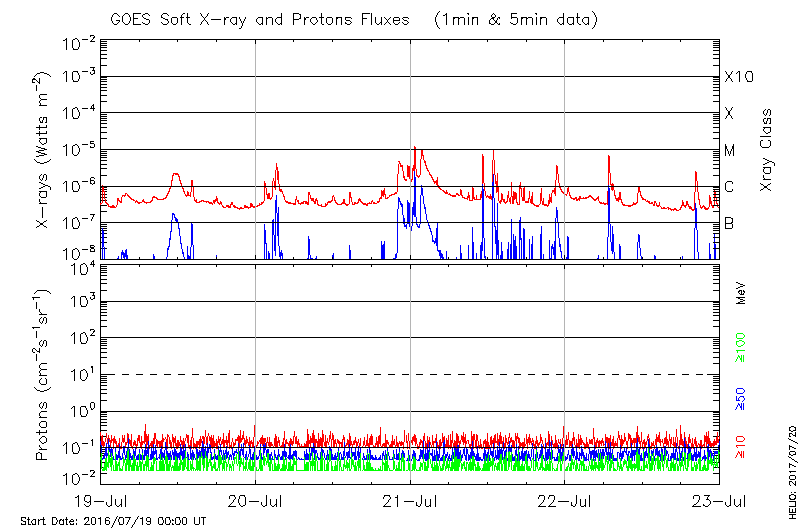The image size is (800, 530).
Task: Select the M class label on the right axis
Action: click(x=730, y=151)
